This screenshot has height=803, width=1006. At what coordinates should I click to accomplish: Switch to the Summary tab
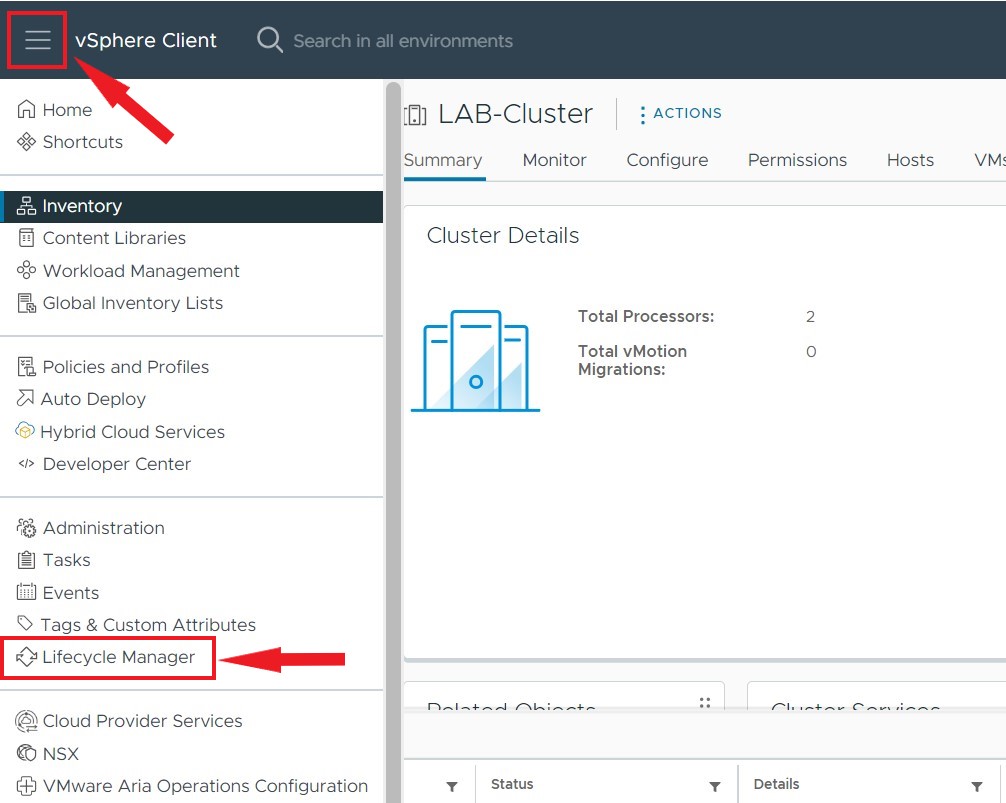(443, 160)
